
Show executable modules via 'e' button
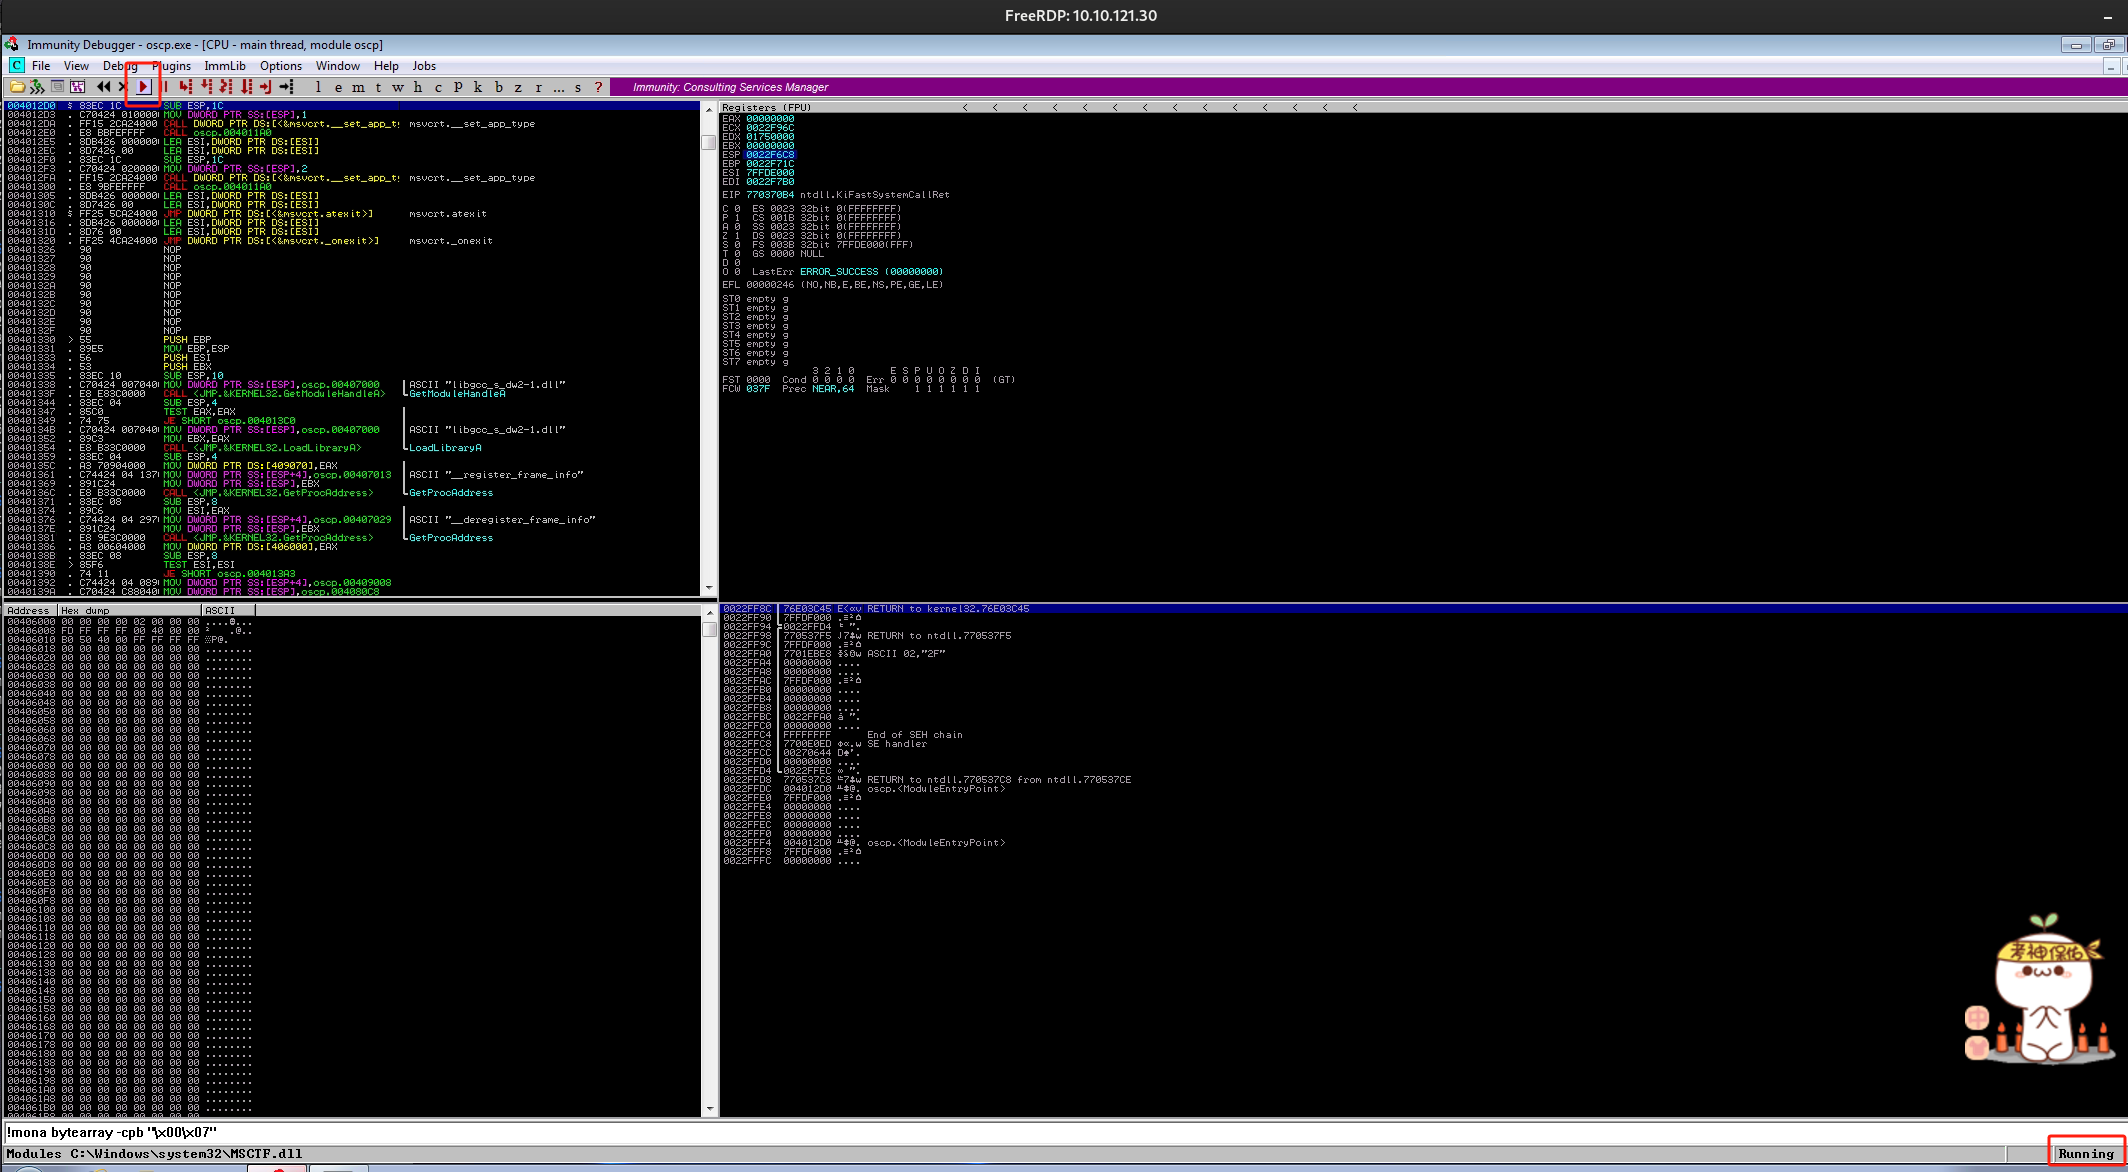[x=338, y=87]
